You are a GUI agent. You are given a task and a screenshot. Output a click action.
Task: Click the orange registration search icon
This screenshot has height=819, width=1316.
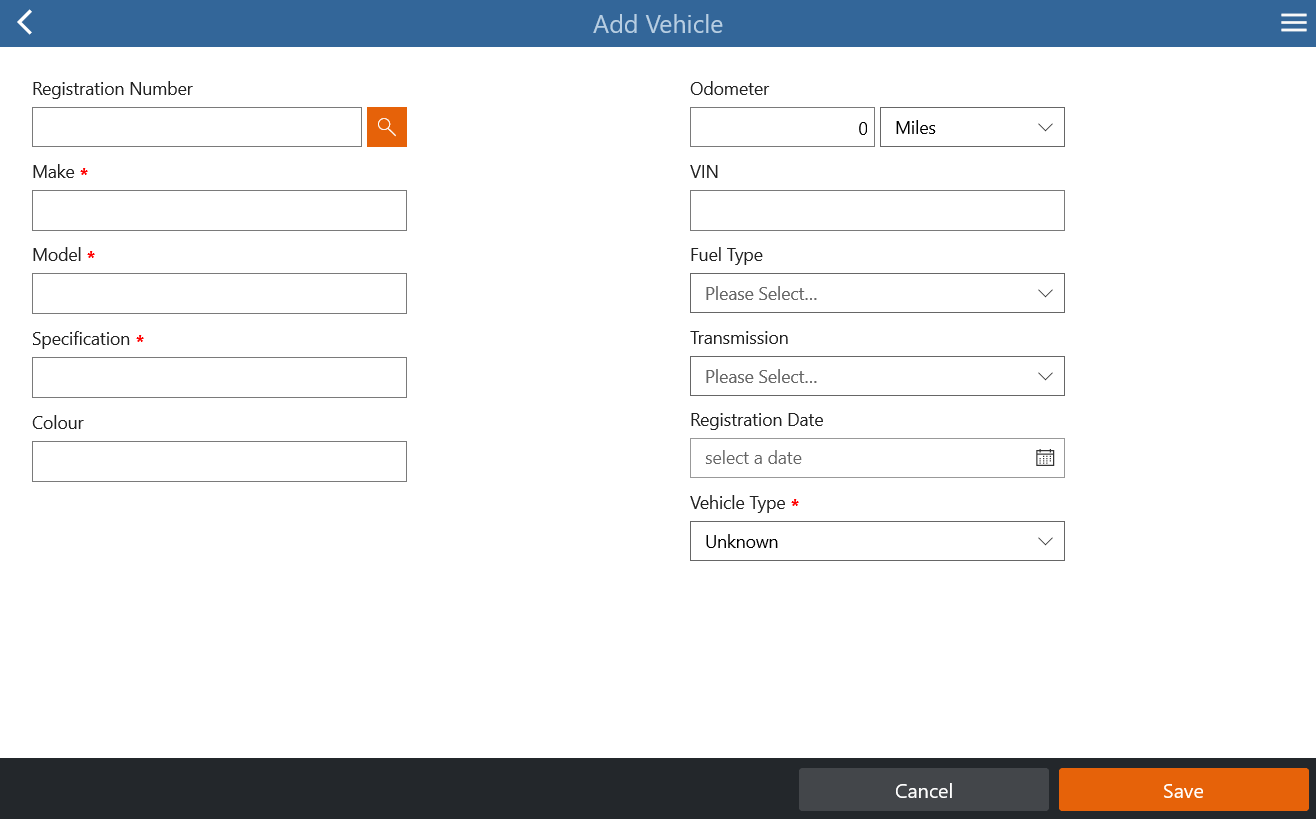click(x=387, y=127)
